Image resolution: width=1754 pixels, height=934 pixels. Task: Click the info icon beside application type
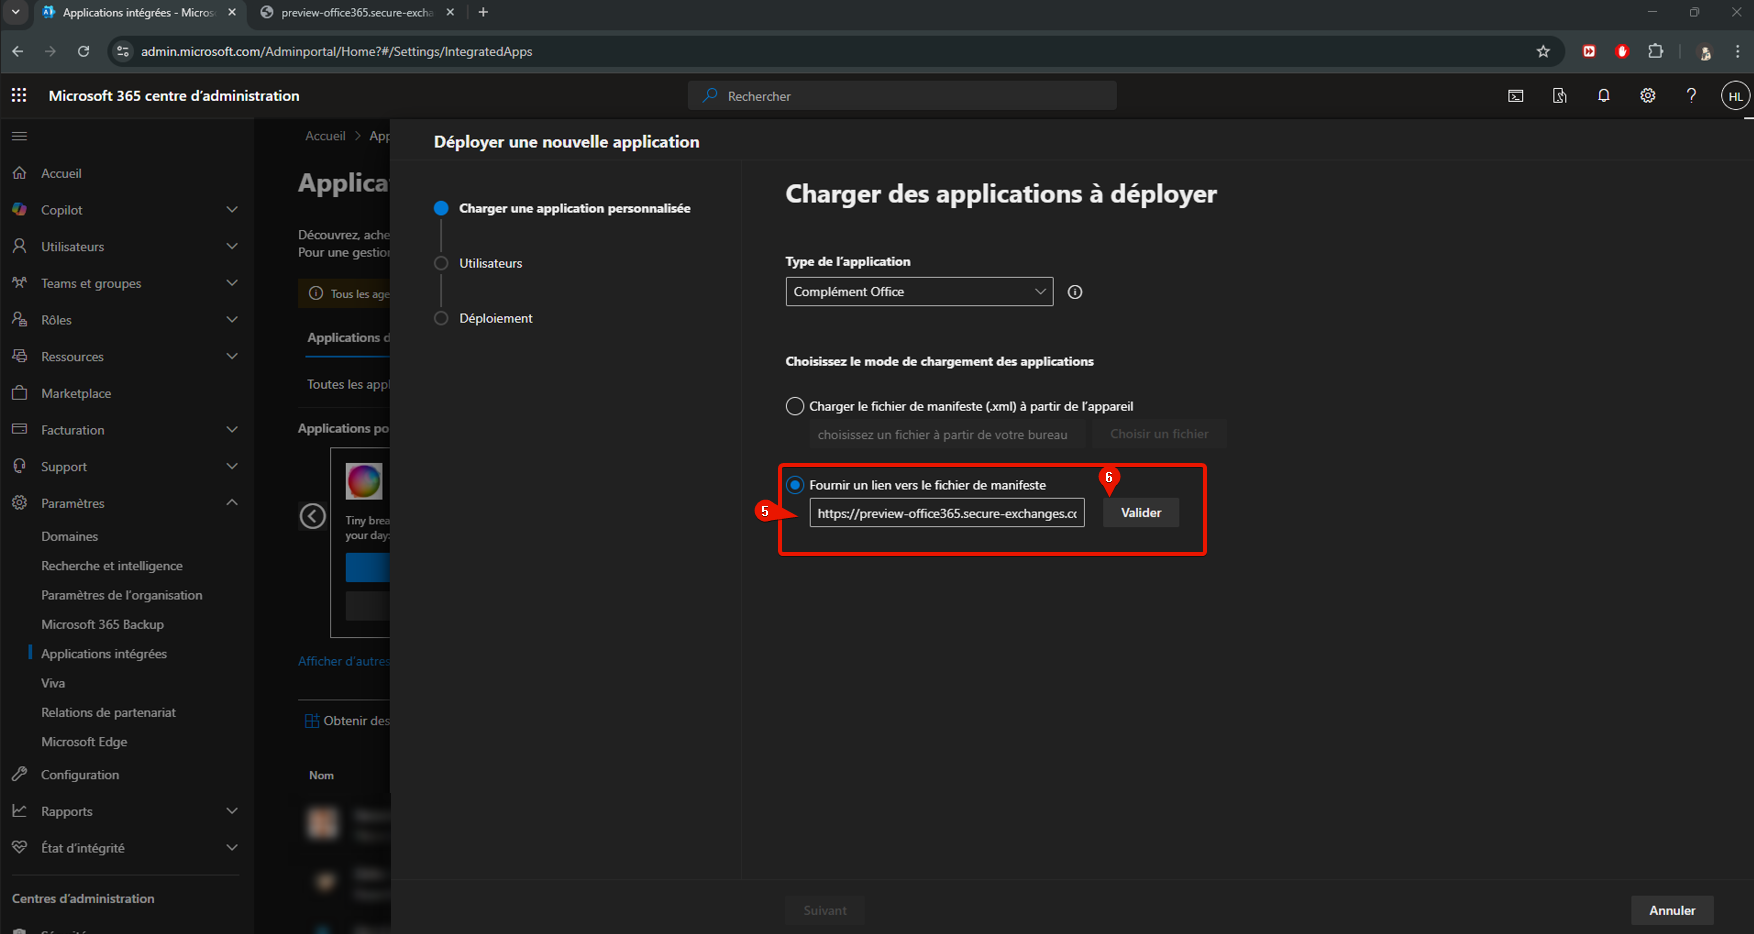1075,292
